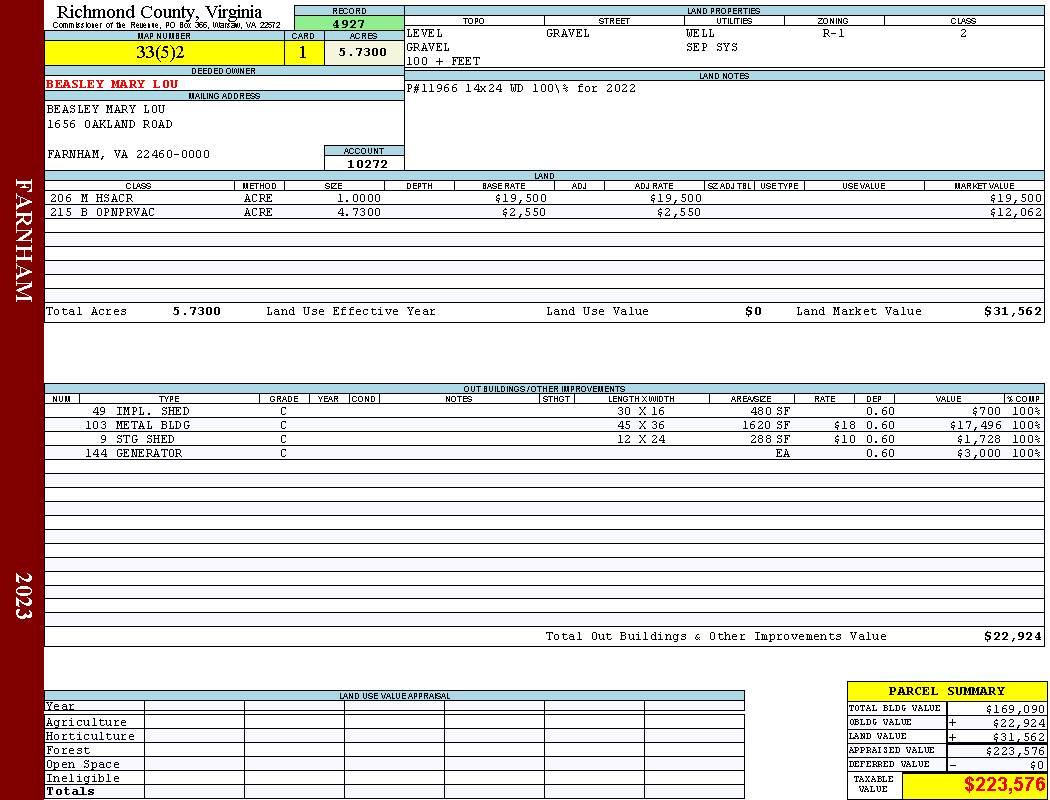The image size is (1050, 800).
Task: Click the Forest row label
Action: pos(68,750)
